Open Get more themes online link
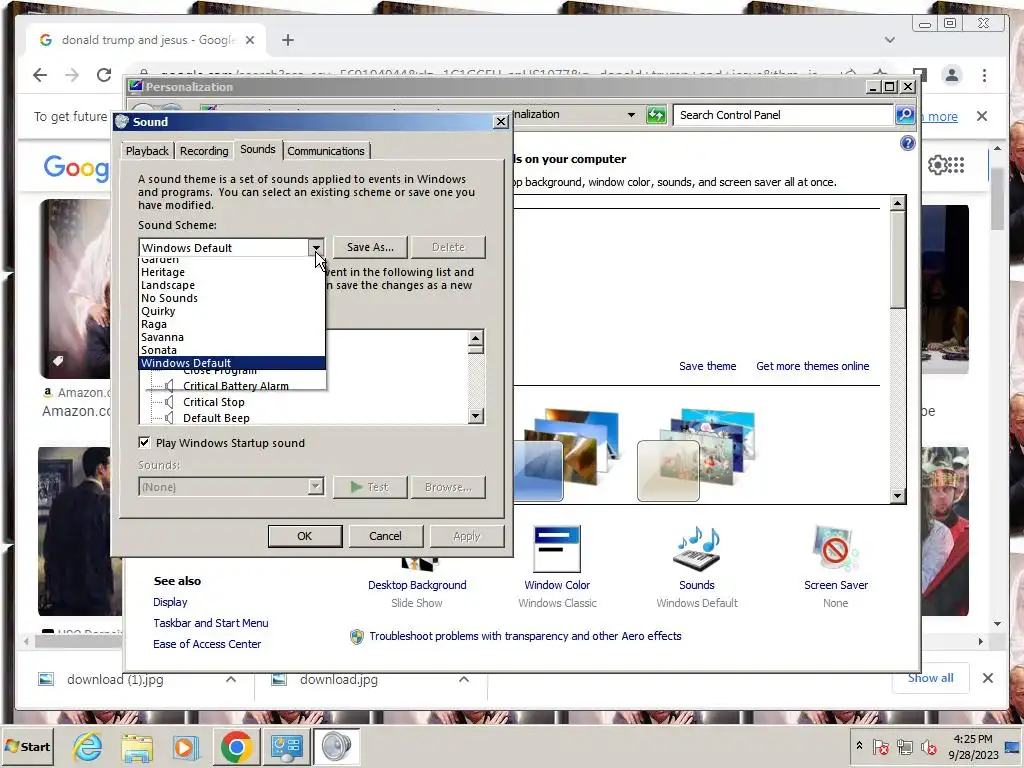The width and height of the screenshot is (1024, 768). click(812, 366)
